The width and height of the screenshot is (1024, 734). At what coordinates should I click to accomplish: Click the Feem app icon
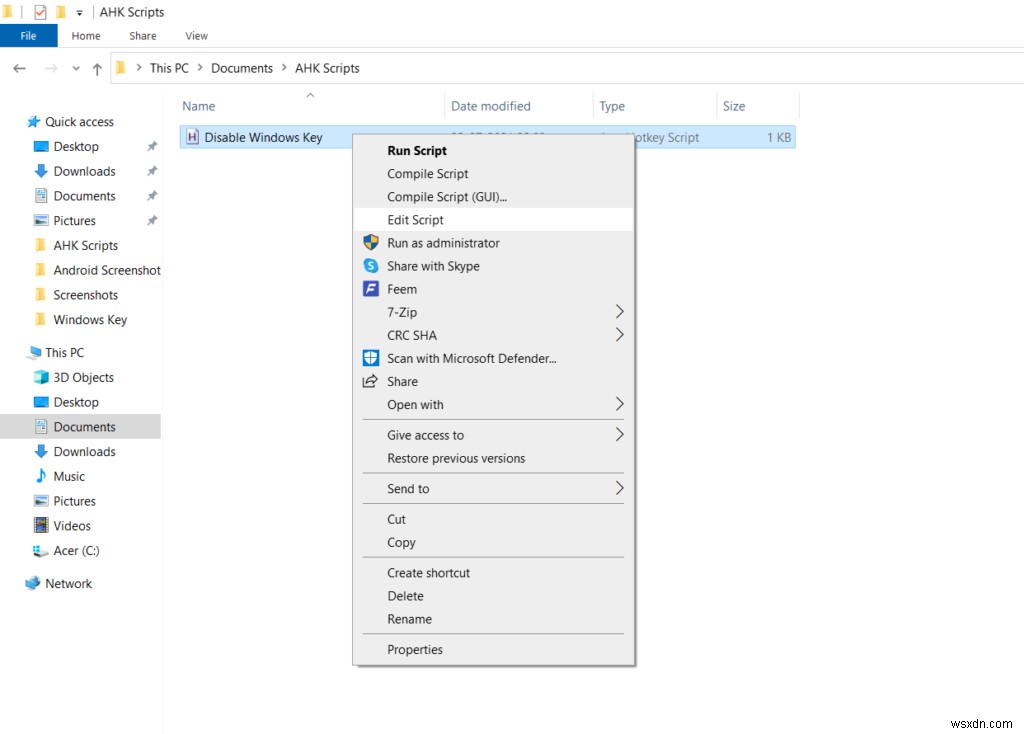(x=370, y=289)
